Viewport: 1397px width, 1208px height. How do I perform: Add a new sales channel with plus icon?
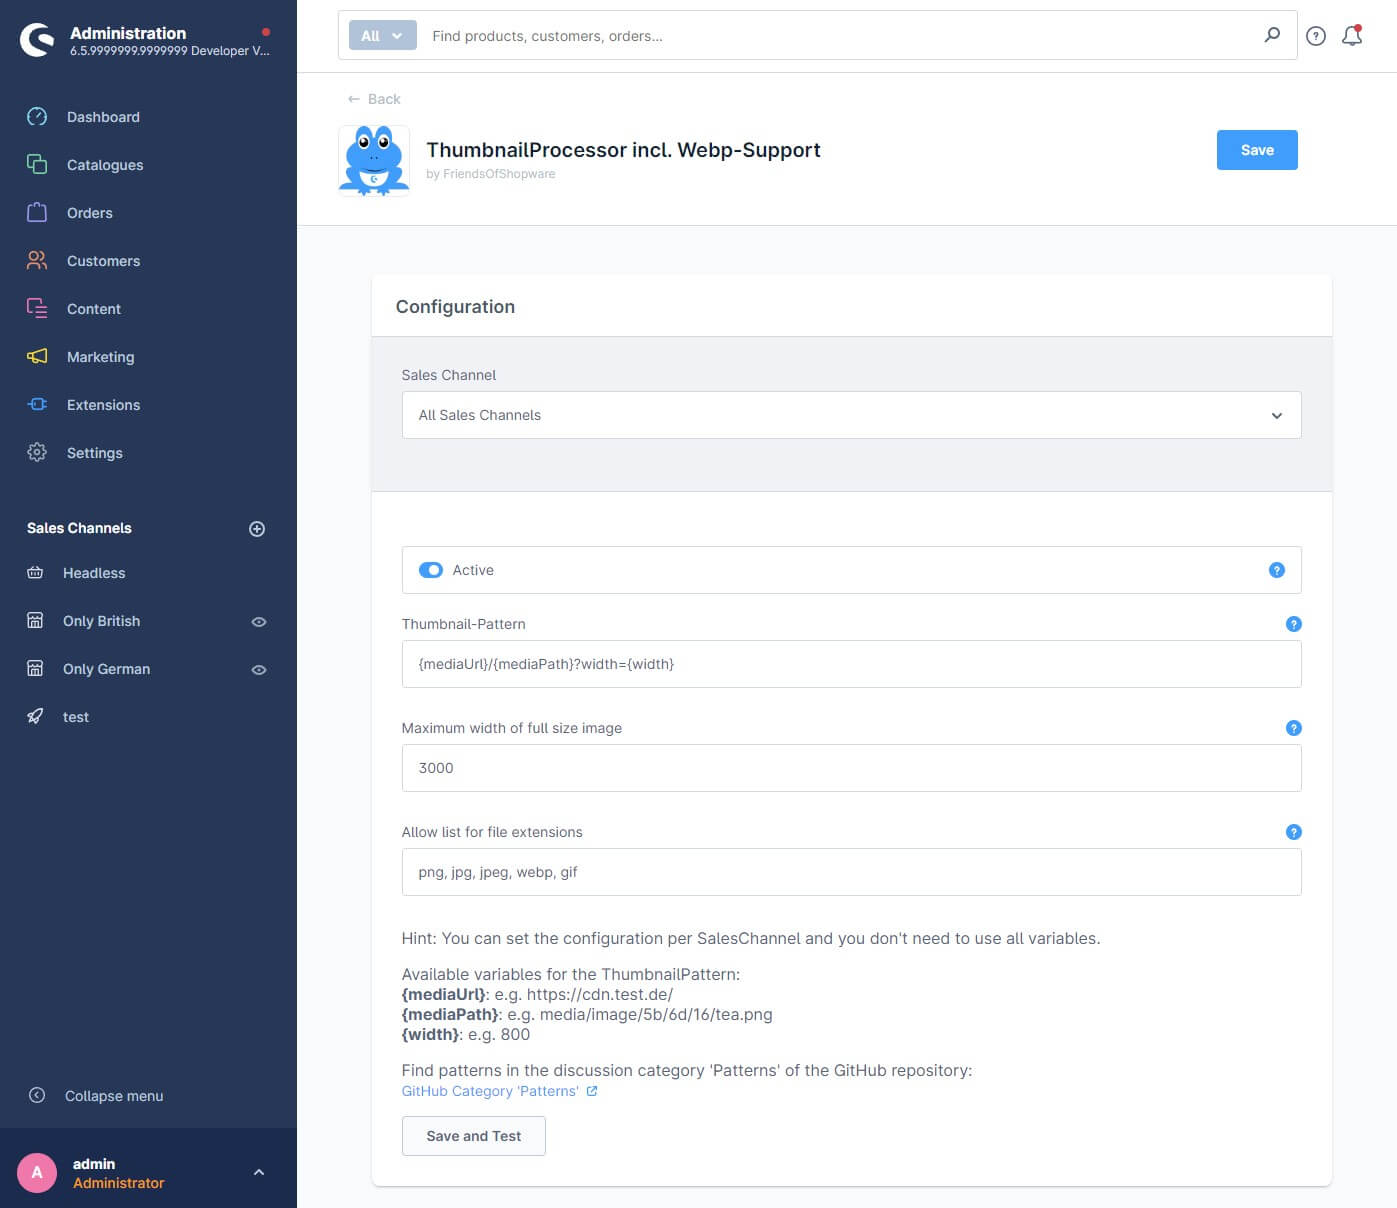pyautogui.click(x=257, y=529)
